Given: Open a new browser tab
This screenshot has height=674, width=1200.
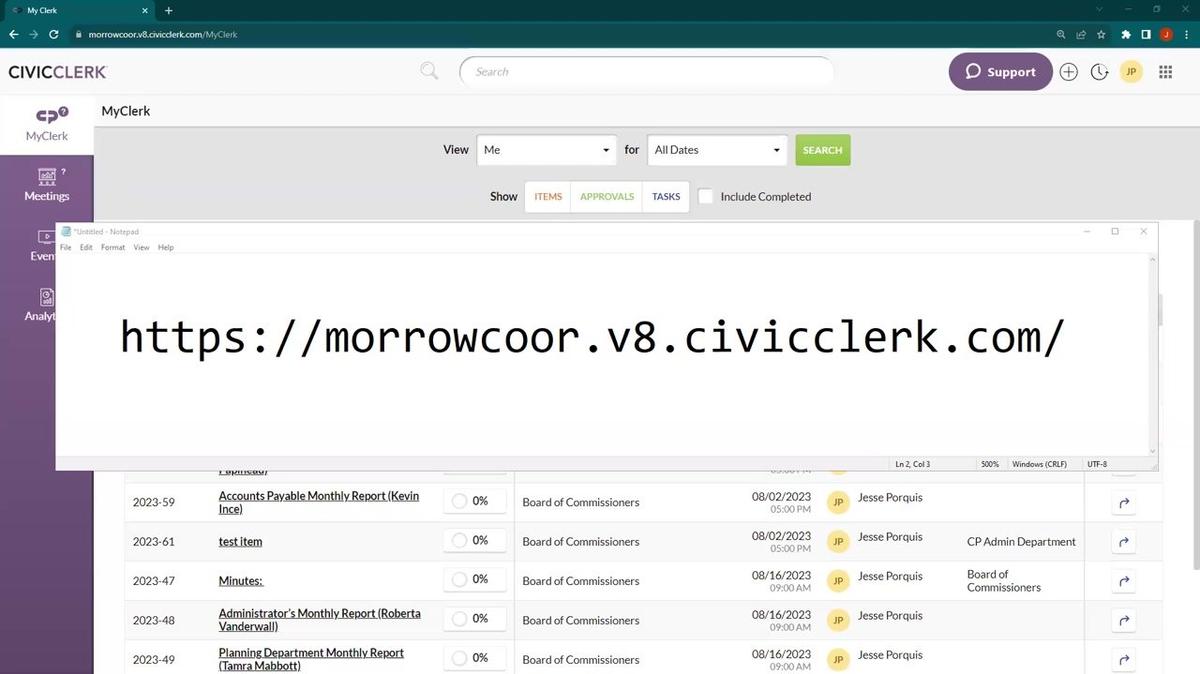Looking at the screenshot, I should [x=168, y=10].
